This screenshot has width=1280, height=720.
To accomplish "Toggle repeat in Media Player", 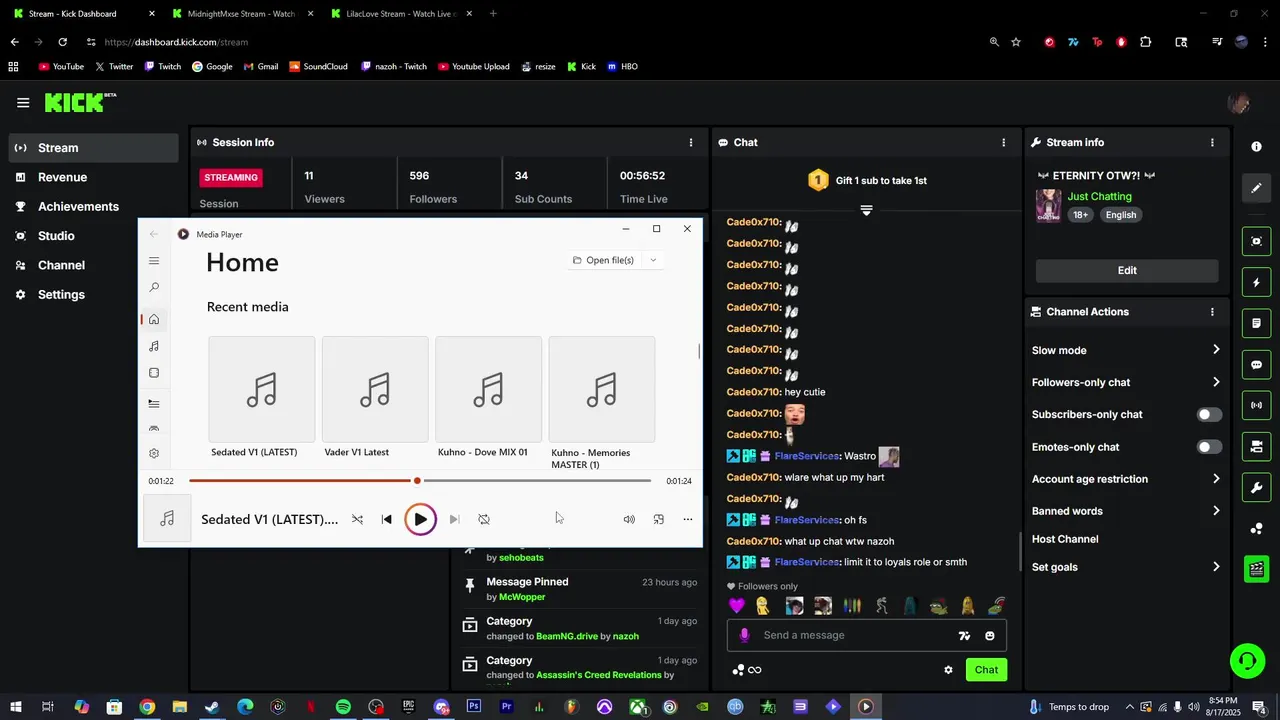I will pyautogui.click(x=484, y=519).
